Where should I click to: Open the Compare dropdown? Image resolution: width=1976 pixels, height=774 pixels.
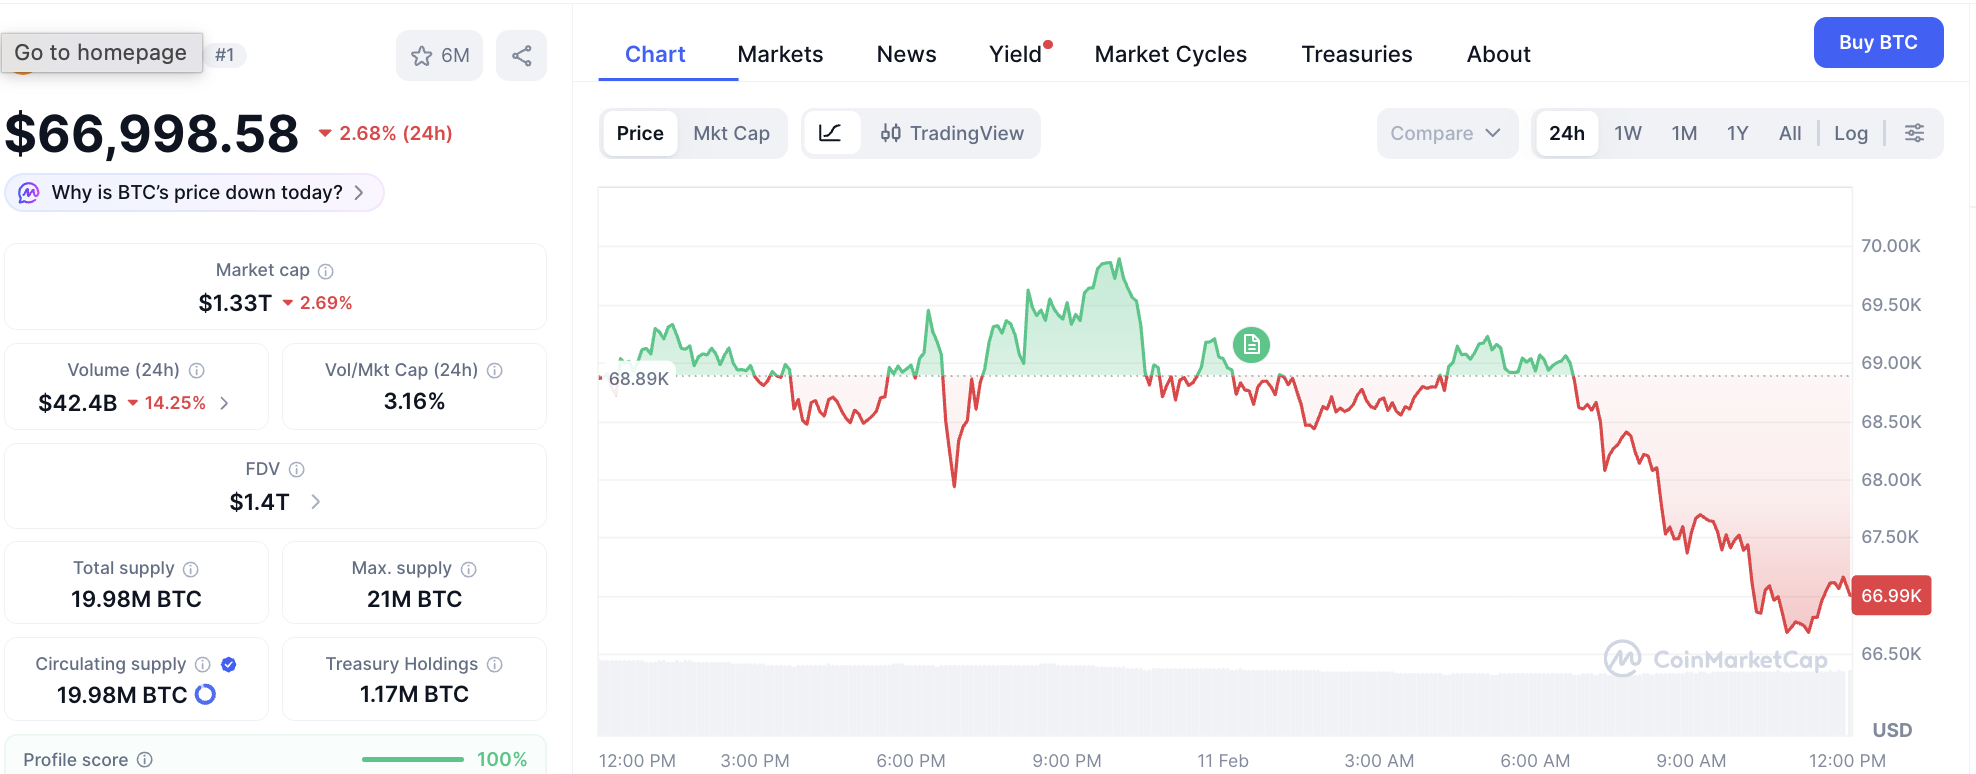[1446, 133]
